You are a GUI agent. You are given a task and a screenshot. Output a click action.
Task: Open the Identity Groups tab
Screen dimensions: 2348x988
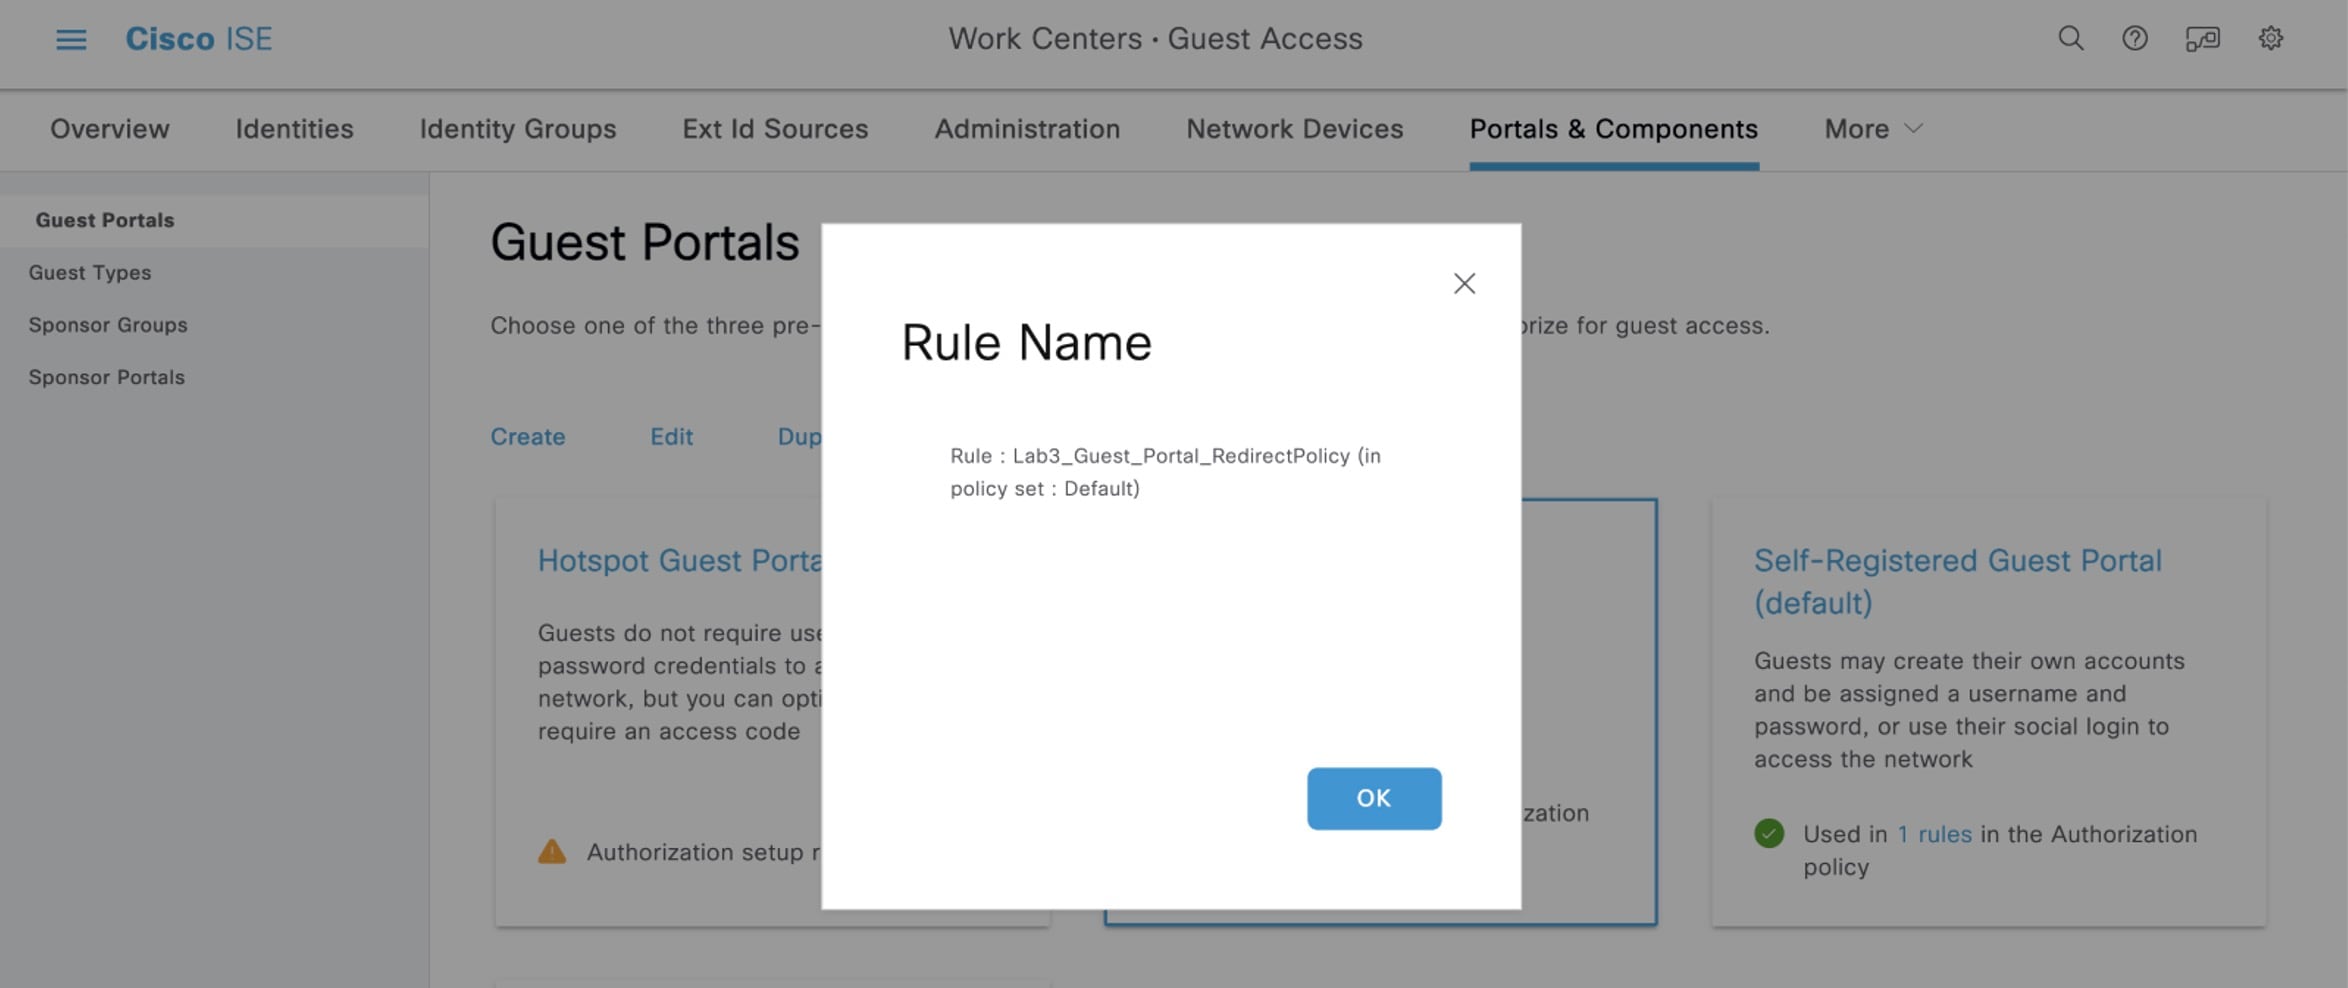click(x=517, y=129)
